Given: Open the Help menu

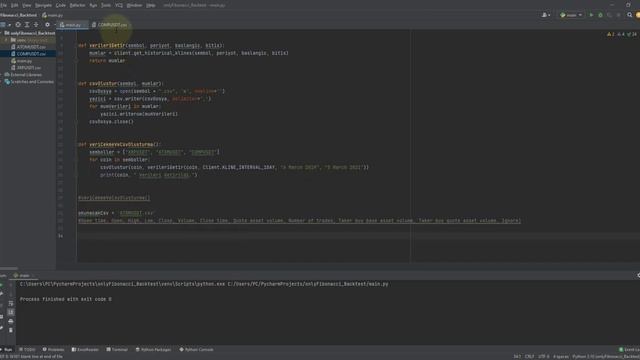Looking at the screenshot, I should click(x=151, y=5).
